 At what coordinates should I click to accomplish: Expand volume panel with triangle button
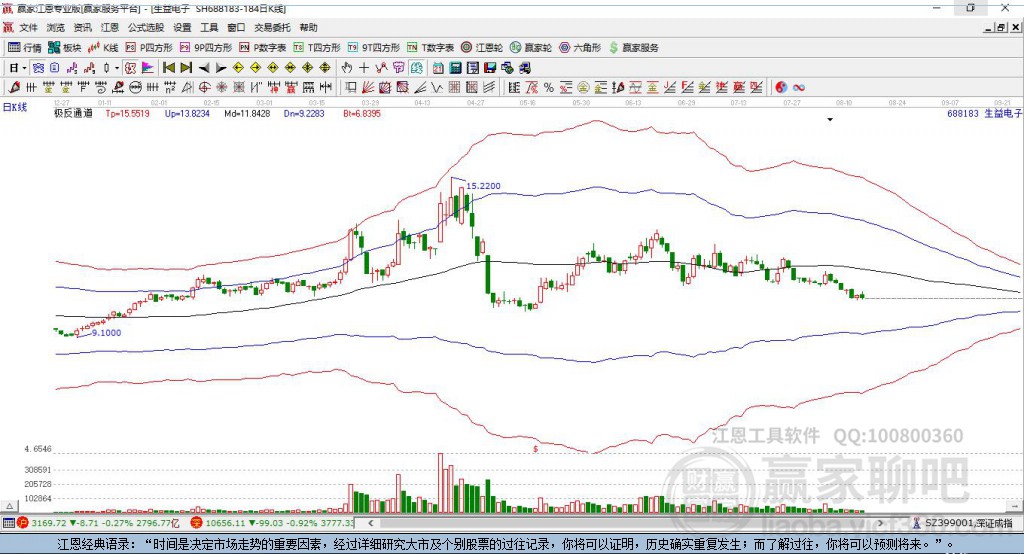pos(9,506)
